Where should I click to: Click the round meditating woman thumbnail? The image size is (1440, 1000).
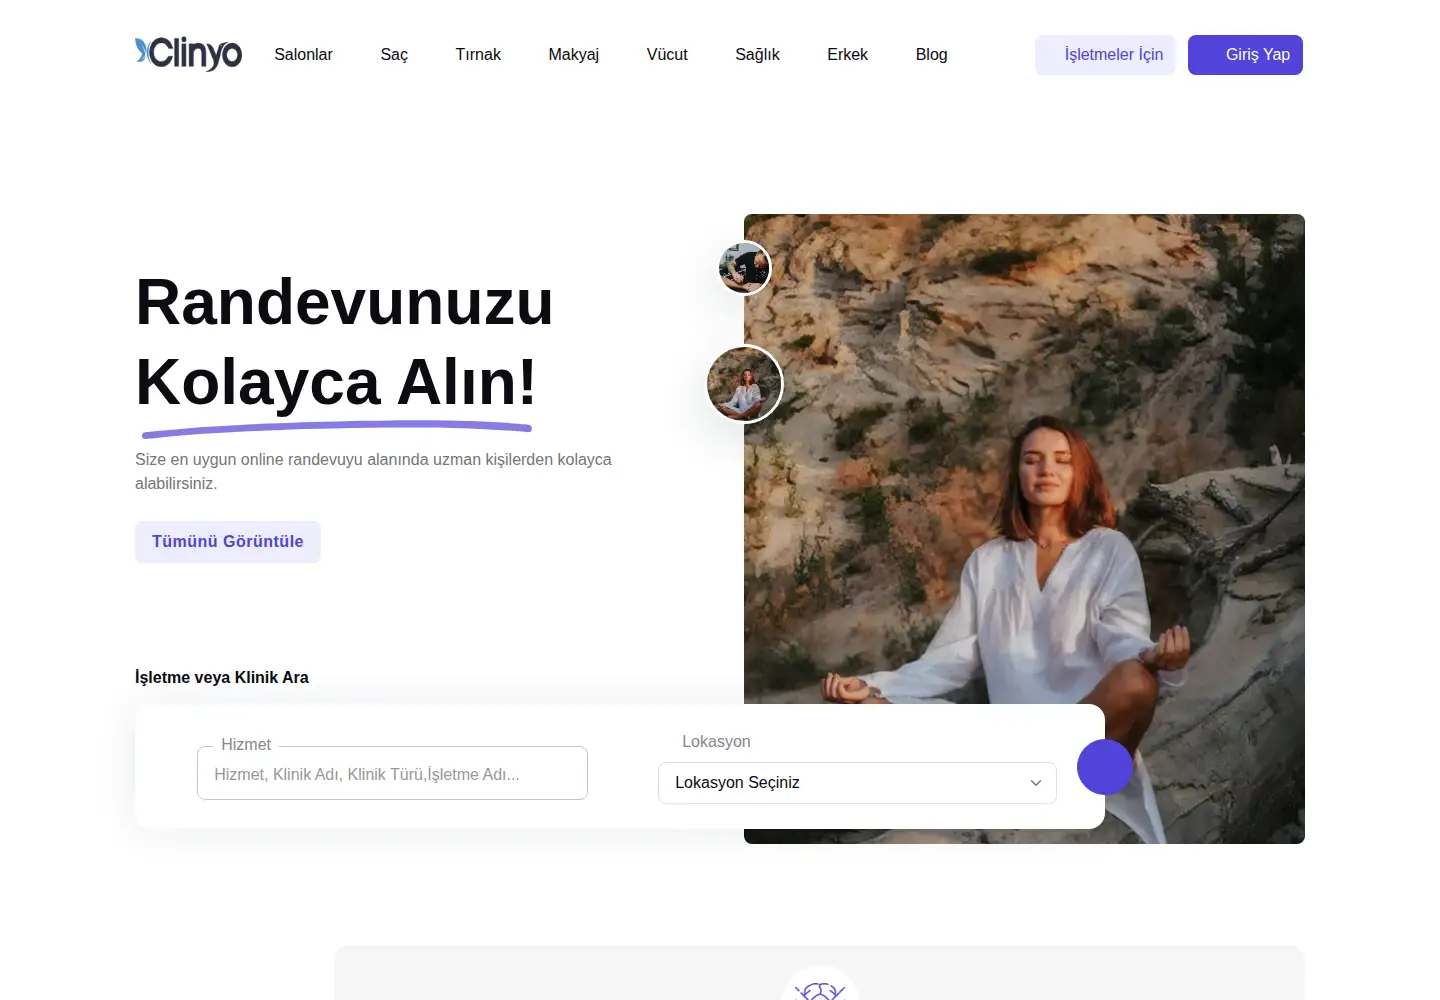745,384
